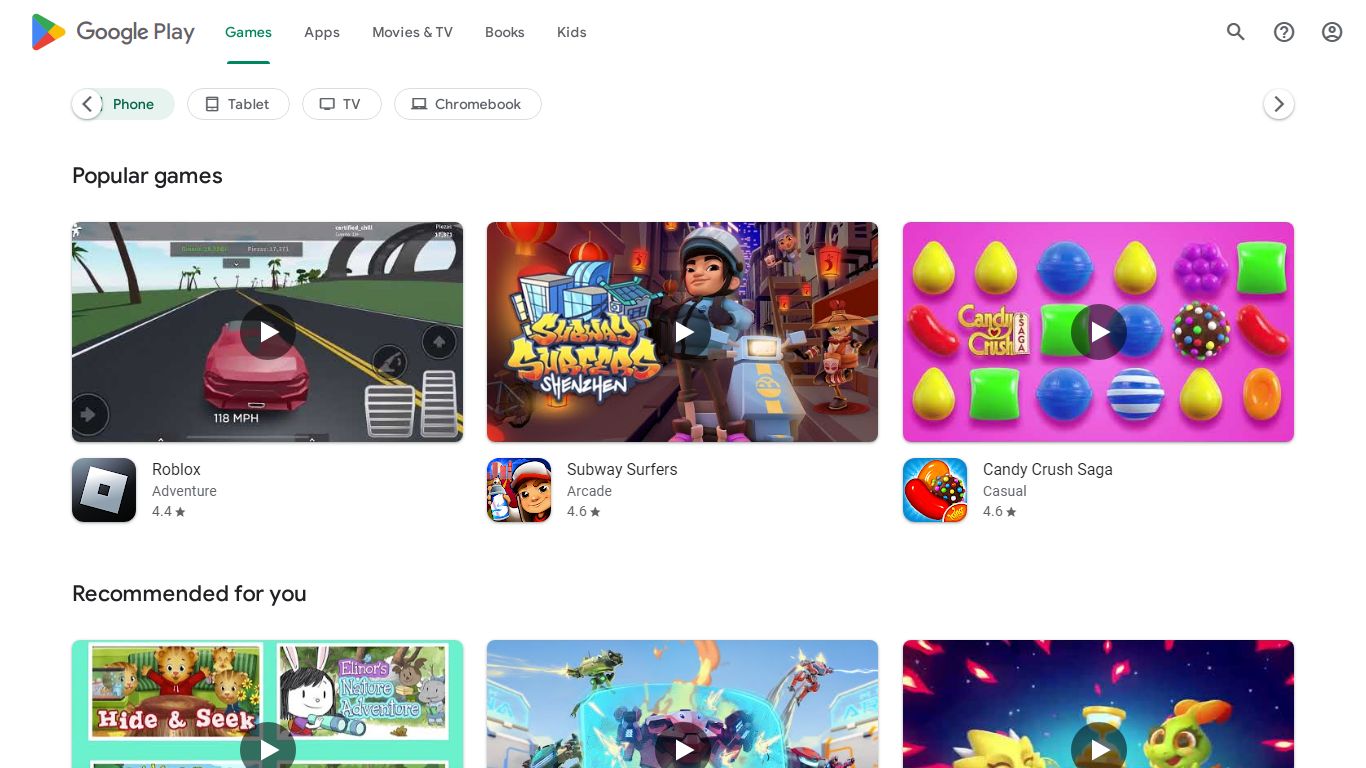Click the Recommended for you heading
Image resolution: width=1366 pixels, height=768 pixels.
pos(189,594)
